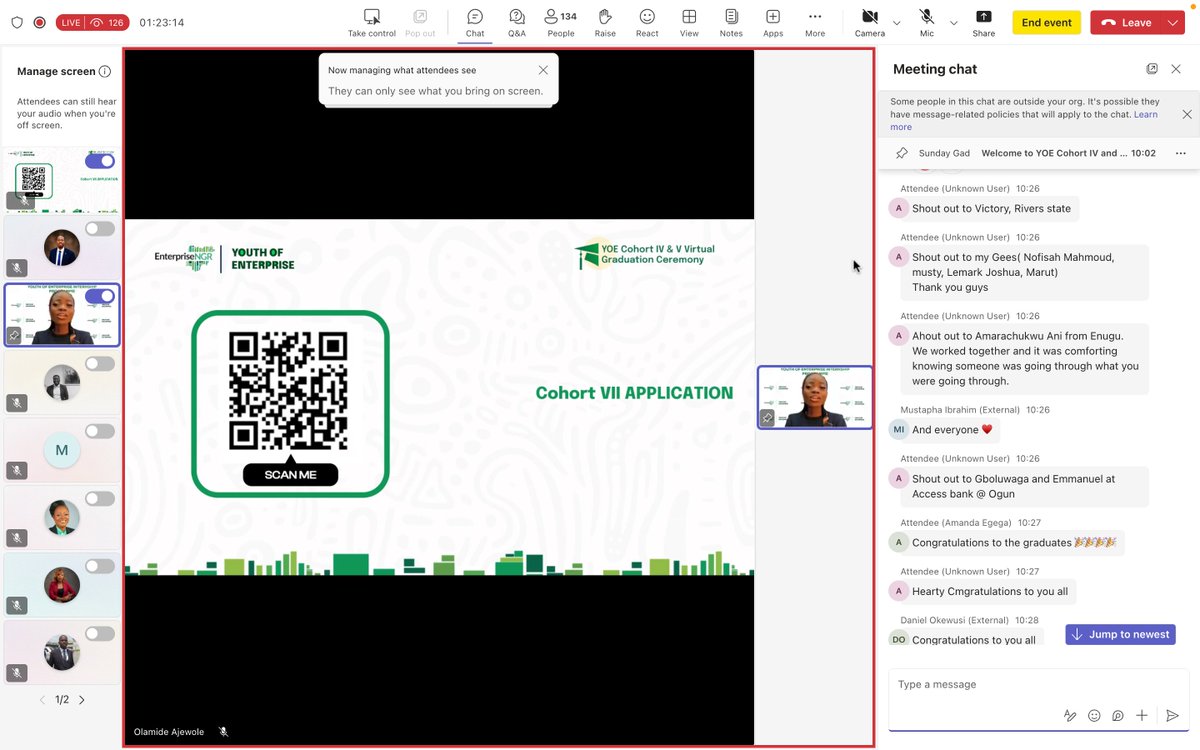Unmute the Mic in toolbar
The image size is (1200, 750).
tap(927, 23)
